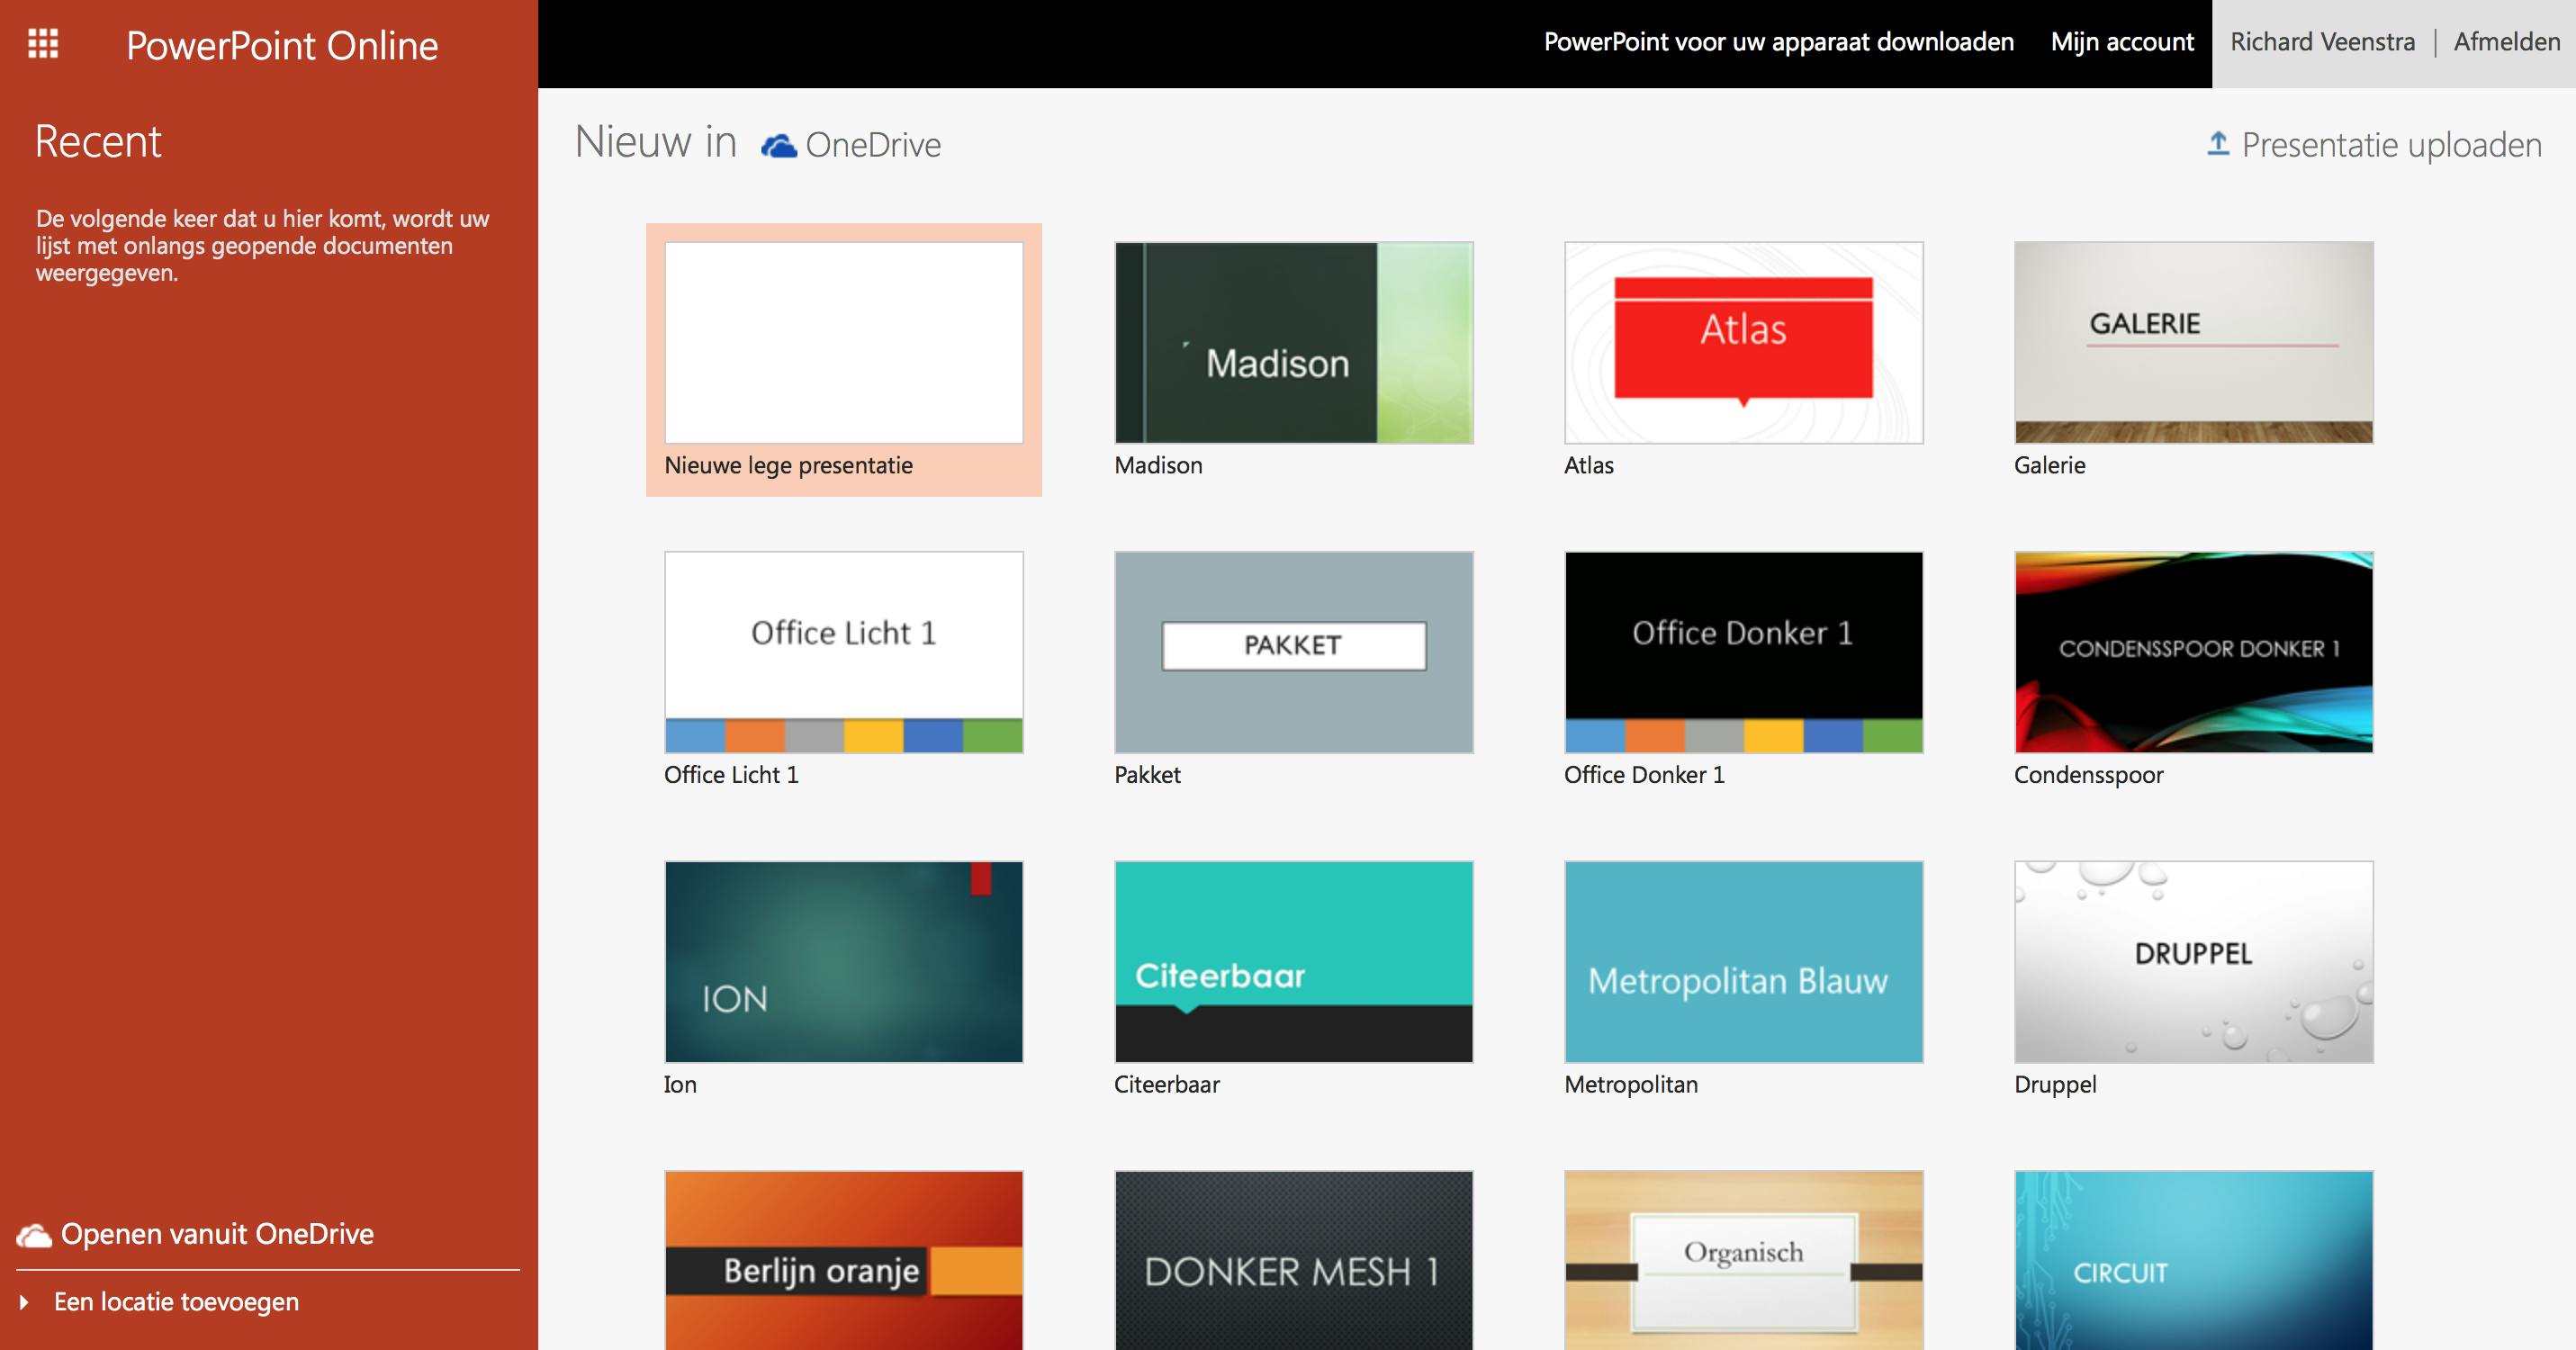
Task: Expand the Een locatie toevoegen arrow
Action: point(24,1302)
